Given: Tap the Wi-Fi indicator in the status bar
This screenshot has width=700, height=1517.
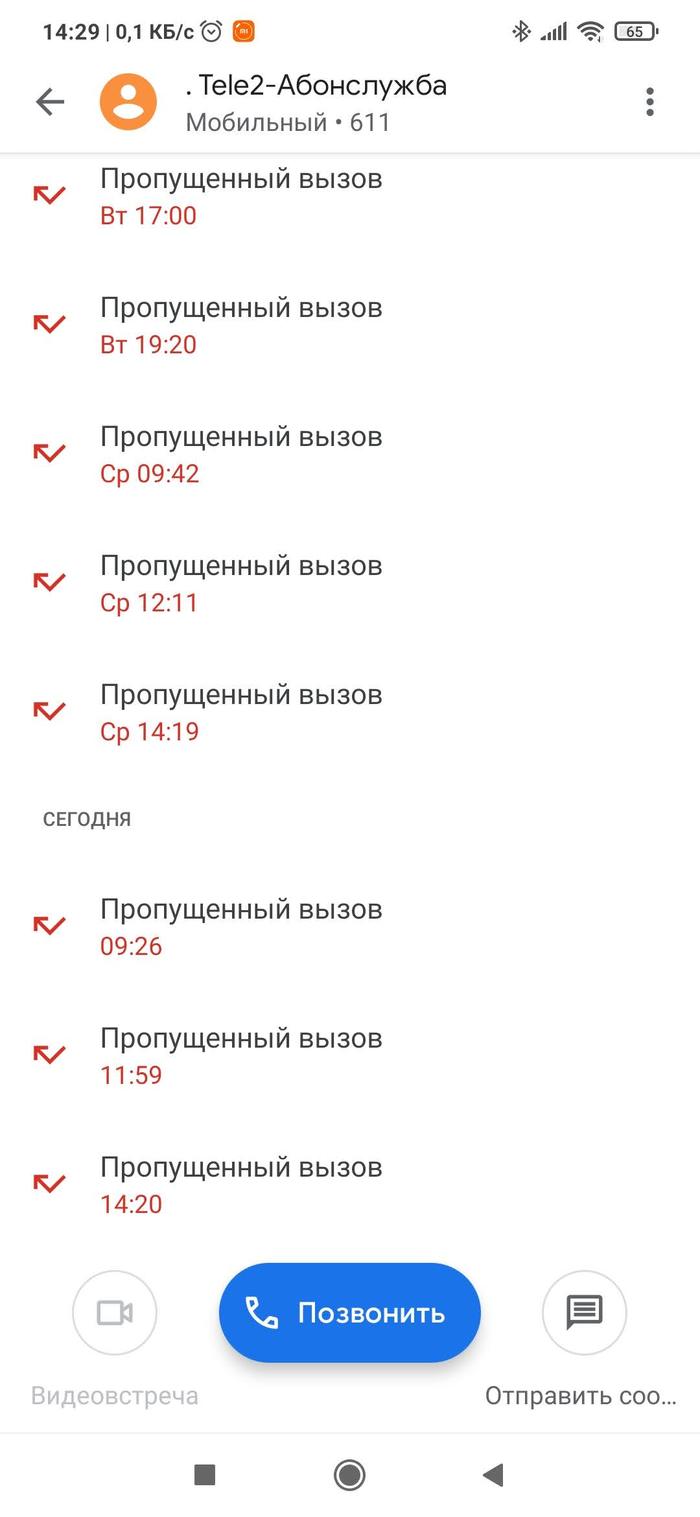Looking at the screenshot, I should (589, 31).
